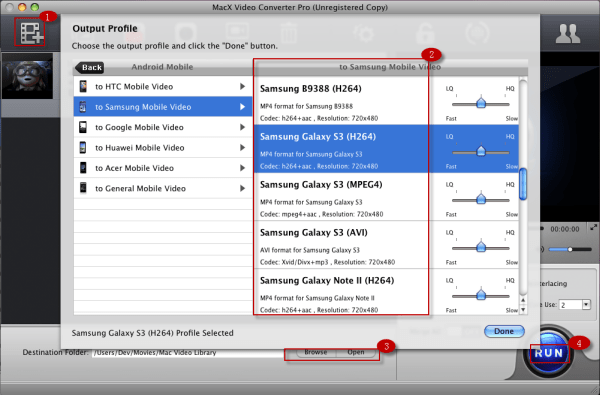Adjust quality slider for Galaxy Note II
This screenshot has width=600, height=395.
point(481,295)
